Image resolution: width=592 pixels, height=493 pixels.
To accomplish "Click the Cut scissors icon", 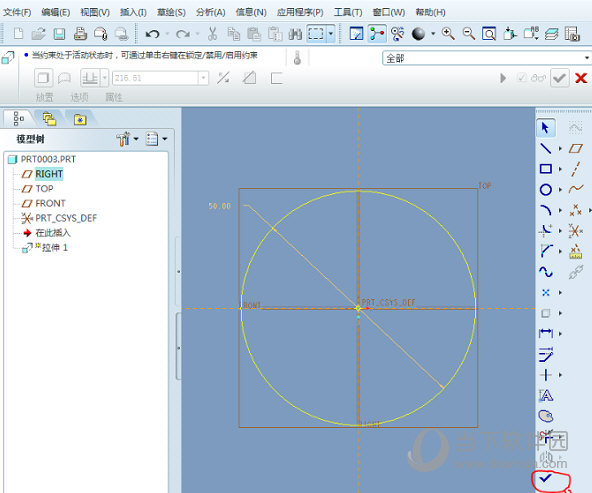I will [x=212, y=34].
